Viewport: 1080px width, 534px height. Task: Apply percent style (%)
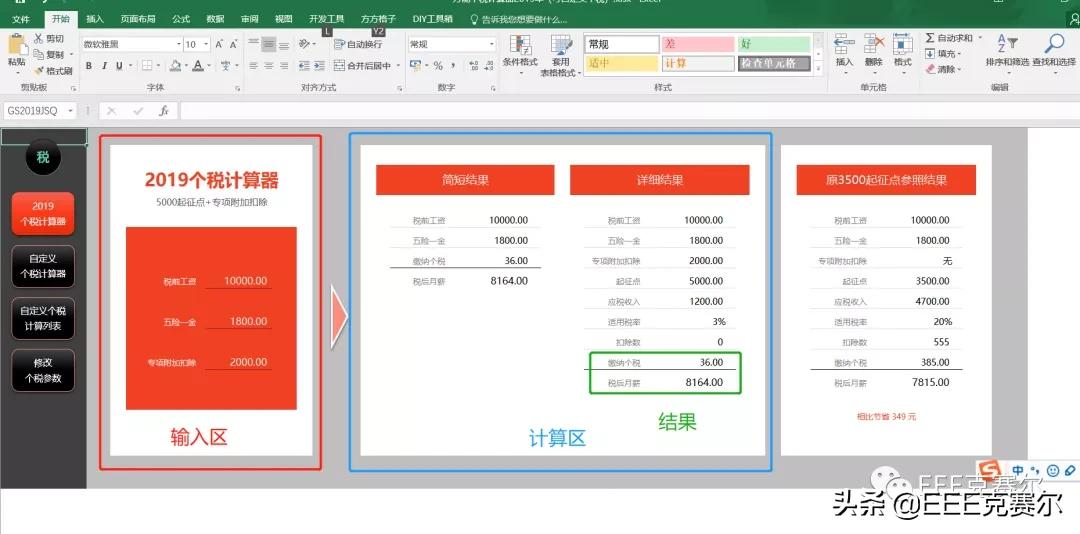point(438,65)
